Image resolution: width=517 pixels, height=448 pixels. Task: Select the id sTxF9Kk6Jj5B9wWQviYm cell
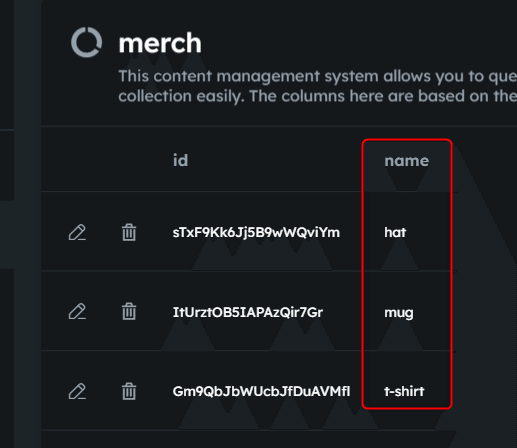tap(256, 232)
